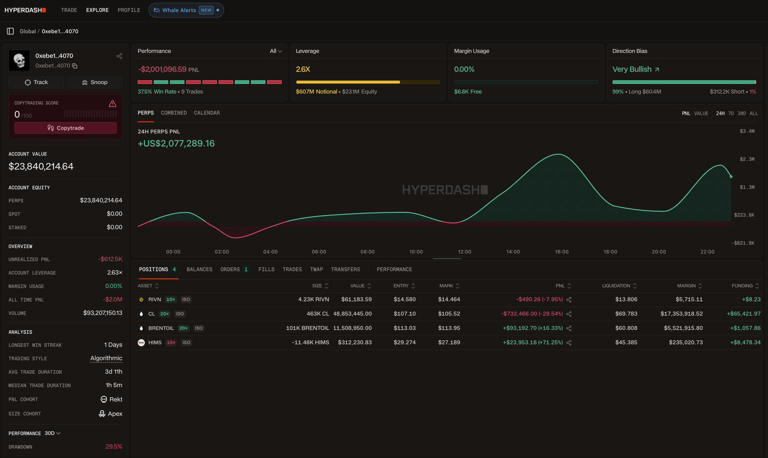
Task: Click the Snoop button
Action: (95, 82)
